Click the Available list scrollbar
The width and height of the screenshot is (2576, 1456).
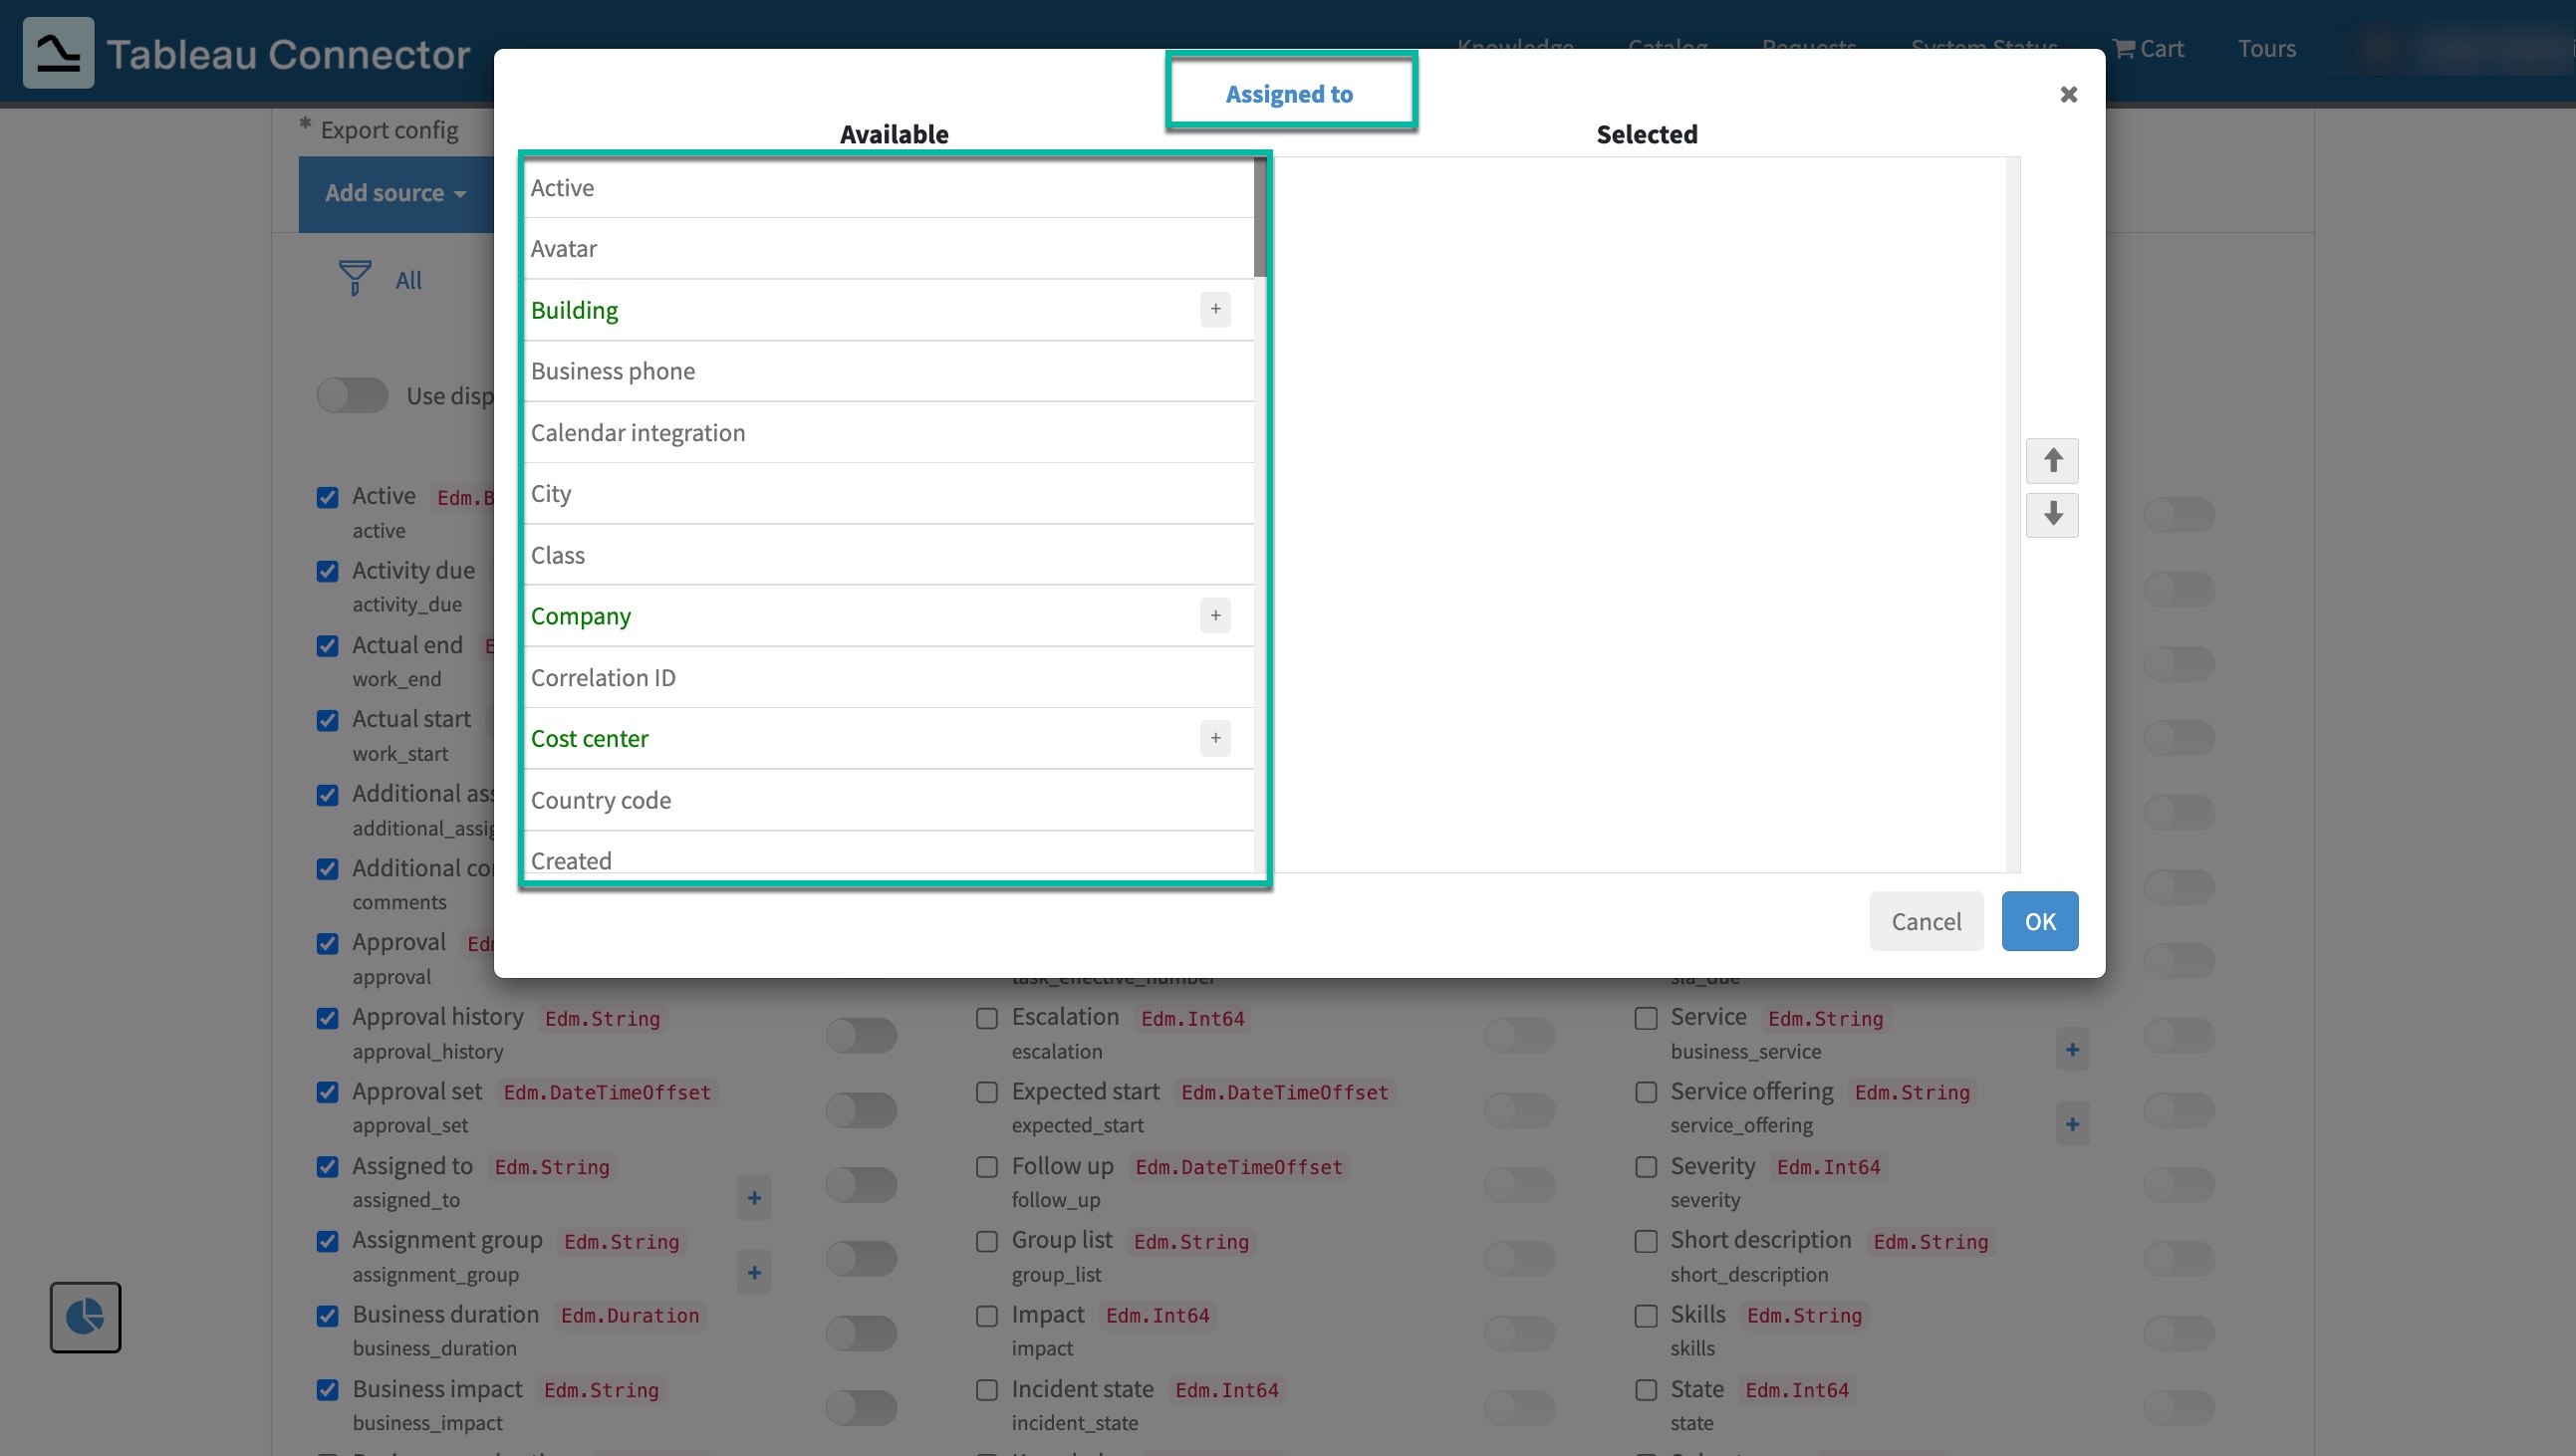[x=1259, y=216]
